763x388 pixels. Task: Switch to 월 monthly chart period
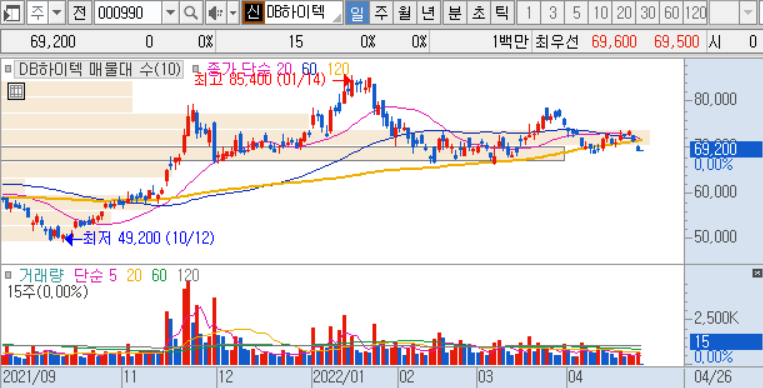click(404, 13)
